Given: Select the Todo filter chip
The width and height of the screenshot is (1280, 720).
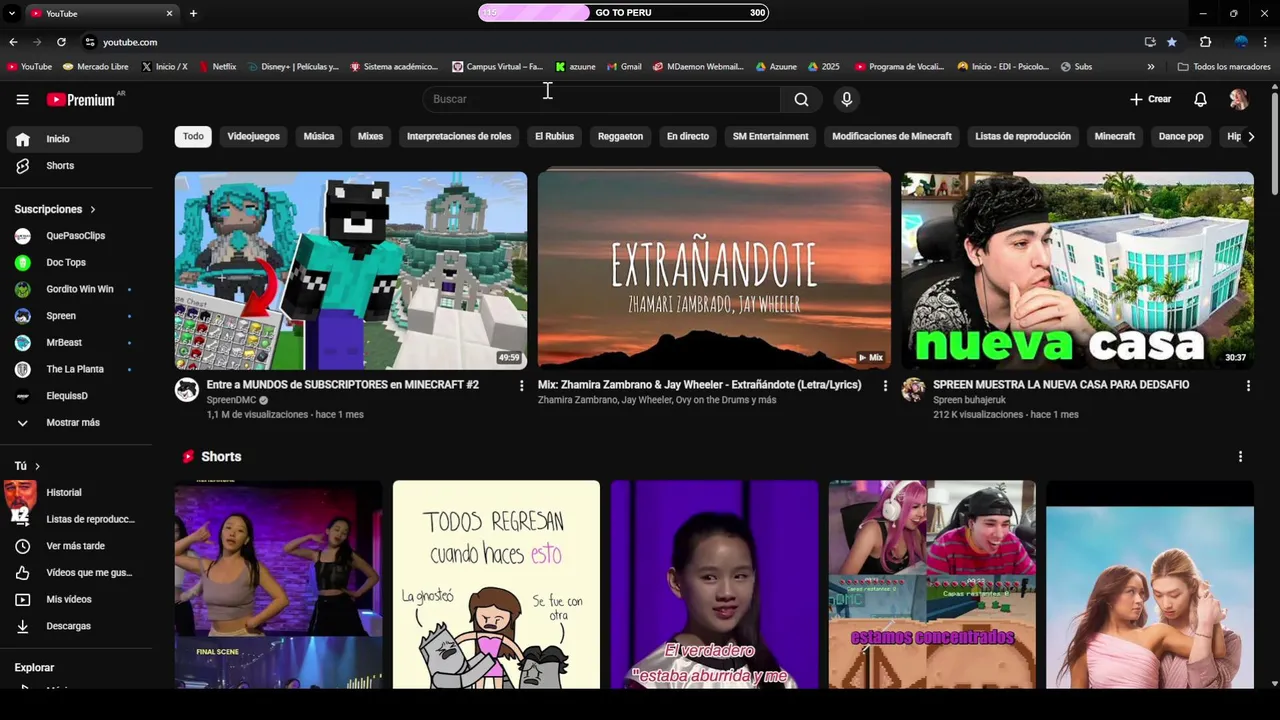Looking at the screenshot, I should 193,136.
